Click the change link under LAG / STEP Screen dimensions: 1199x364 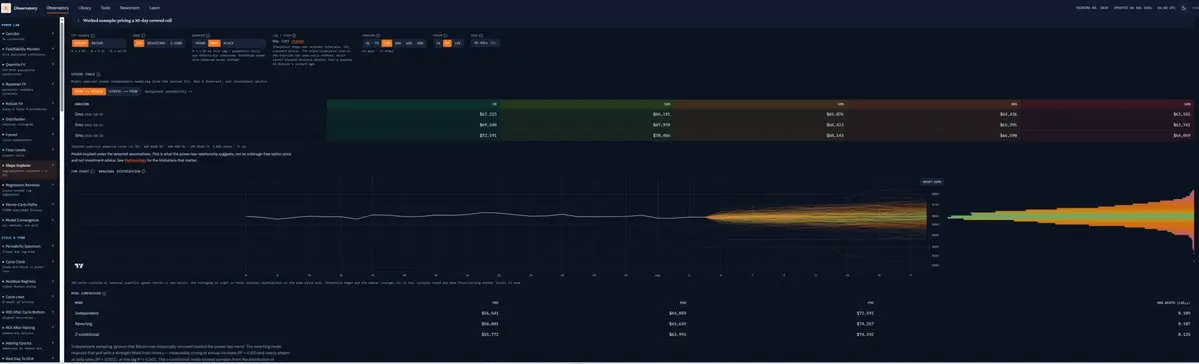coord(296,42)
